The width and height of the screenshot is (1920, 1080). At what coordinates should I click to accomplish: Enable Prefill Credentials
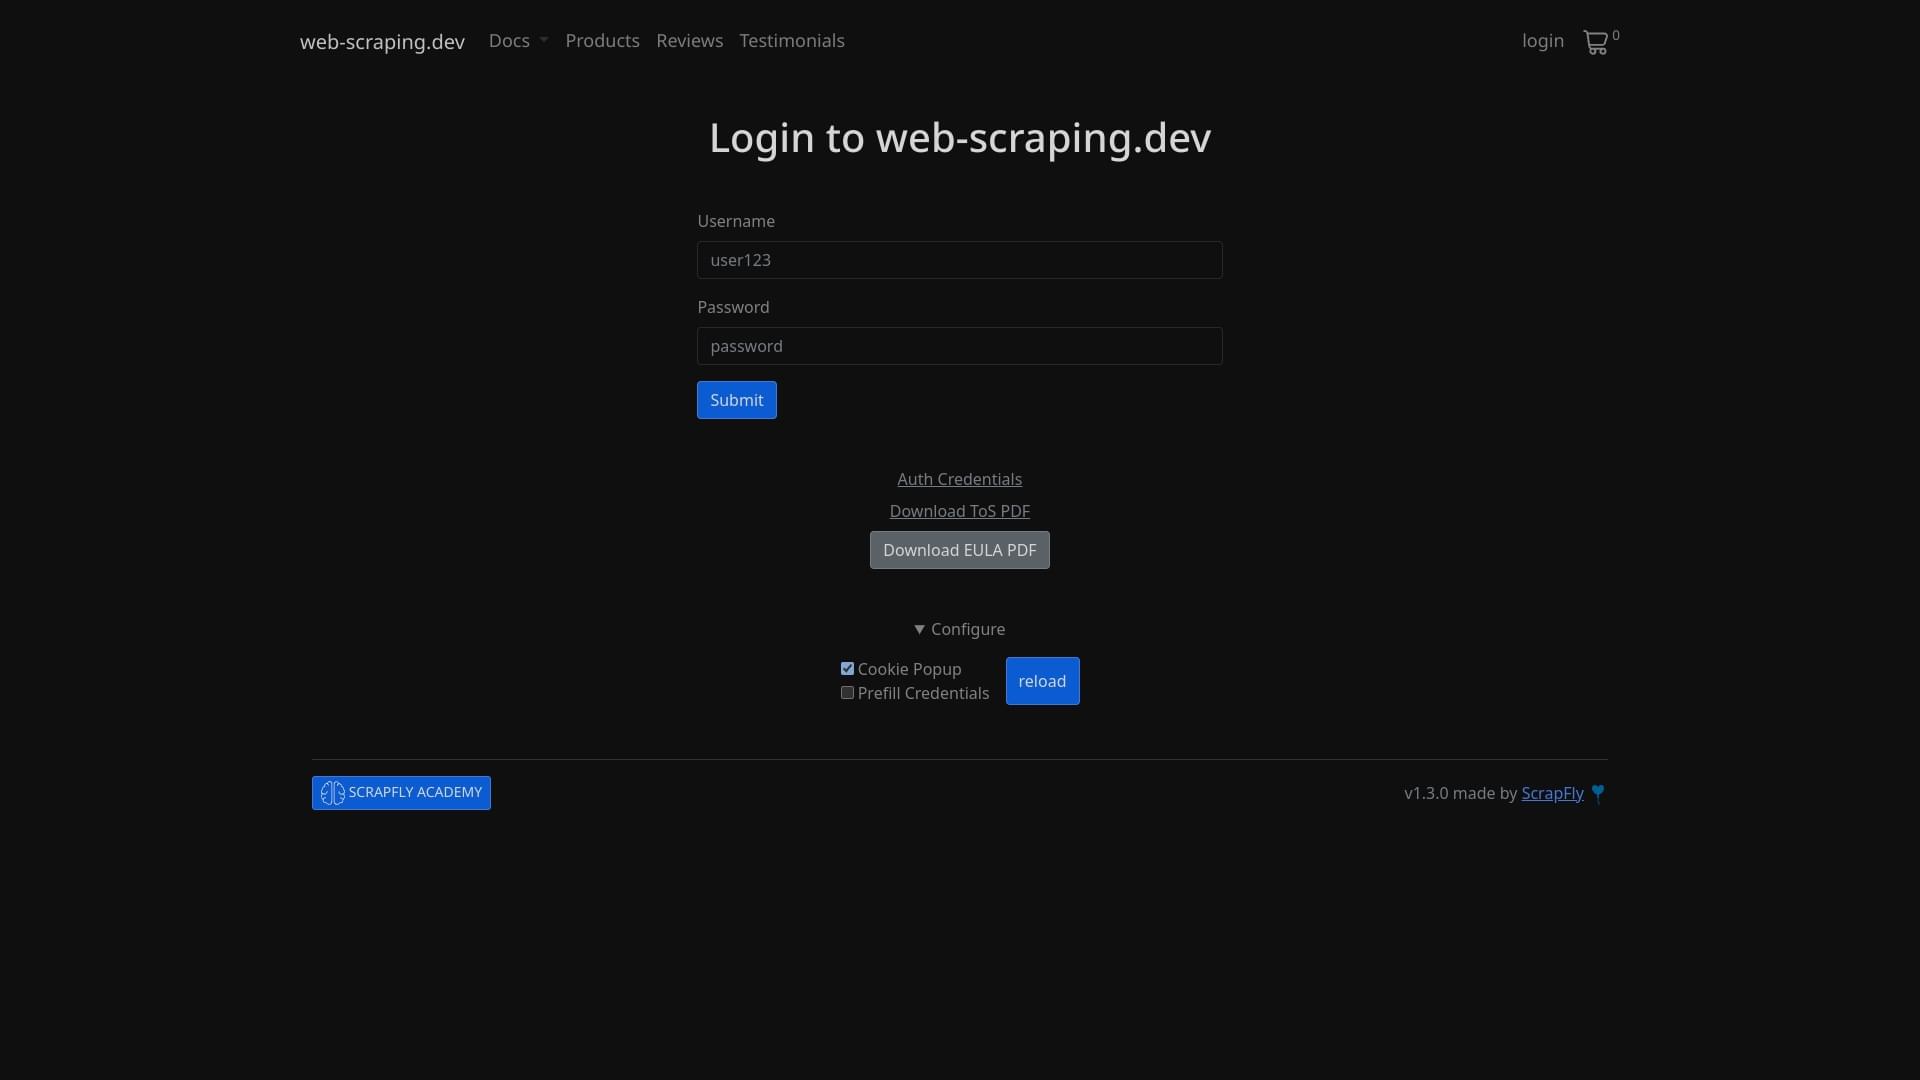point(847,692)
